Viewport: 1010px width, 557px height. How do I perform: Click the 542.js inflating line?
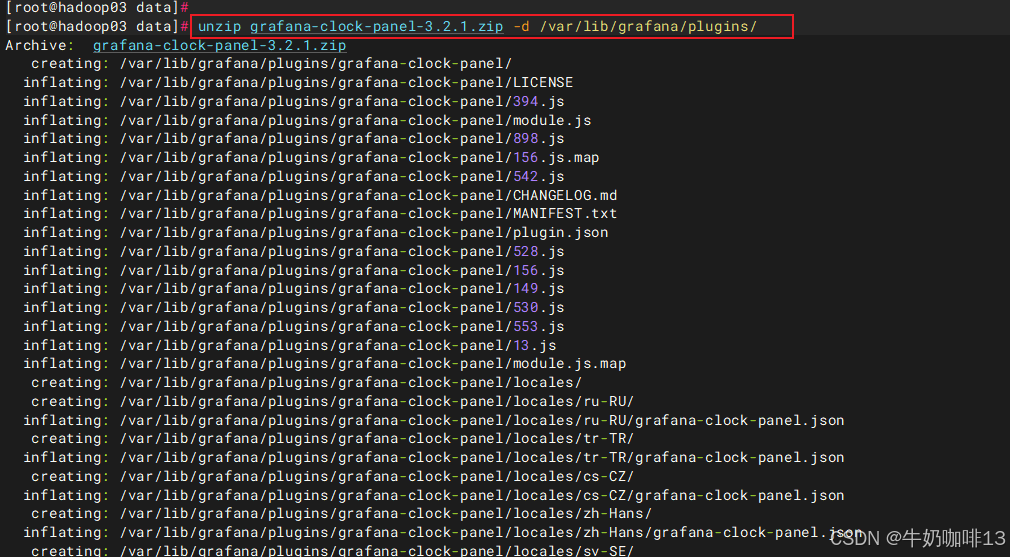pyautogui.click(x=294, y=176)
